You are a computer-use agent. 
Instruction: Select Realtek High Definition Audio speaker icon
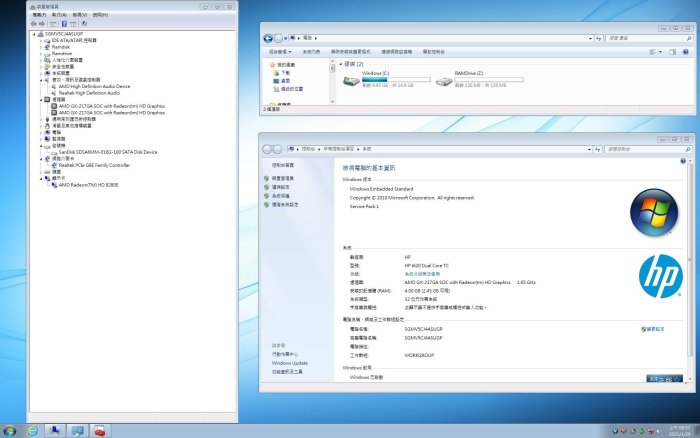point(54,93)
